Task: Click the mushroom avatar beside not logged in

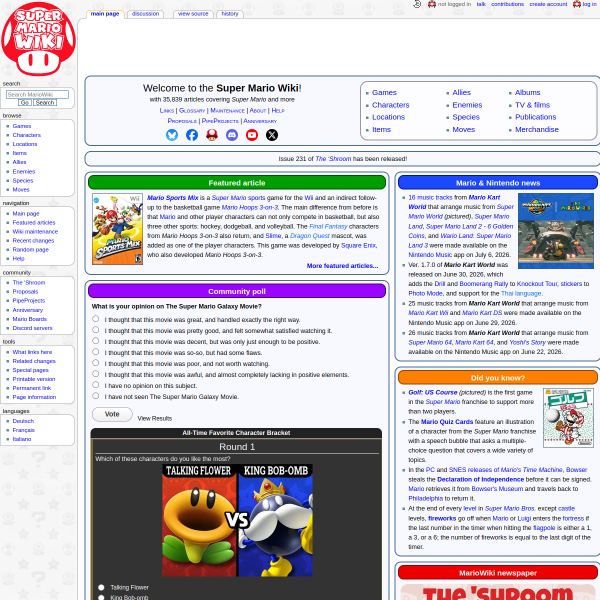Action: (x=432, y=4)
